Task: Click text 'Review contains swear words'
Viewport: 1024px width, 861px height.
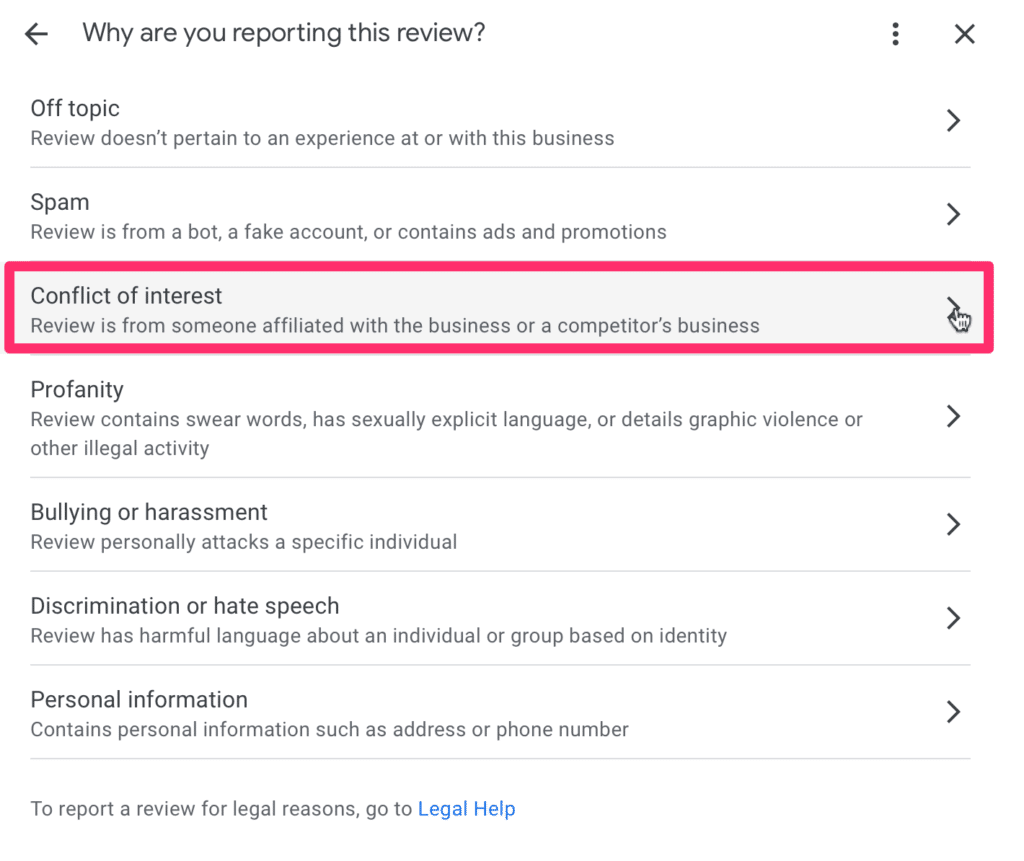Action: tap(168, 419)
